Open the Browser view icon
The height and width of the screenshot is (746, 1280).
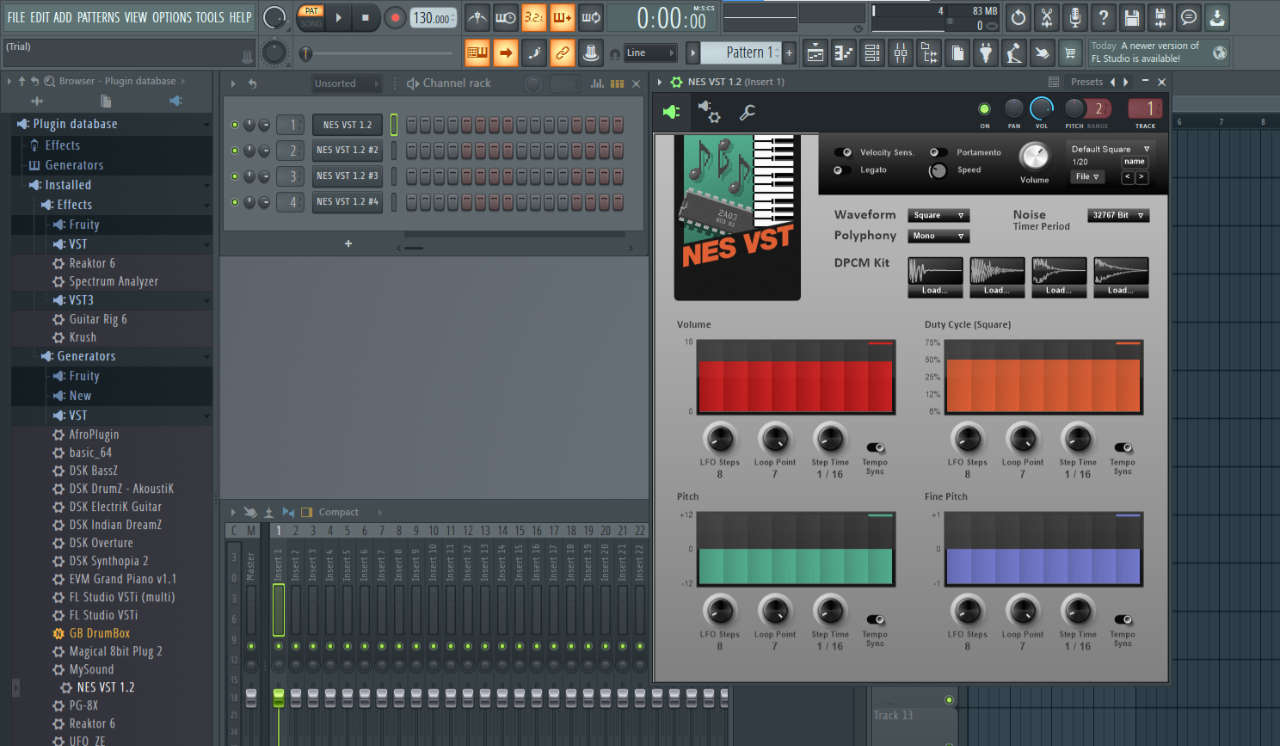pos(929,53)
